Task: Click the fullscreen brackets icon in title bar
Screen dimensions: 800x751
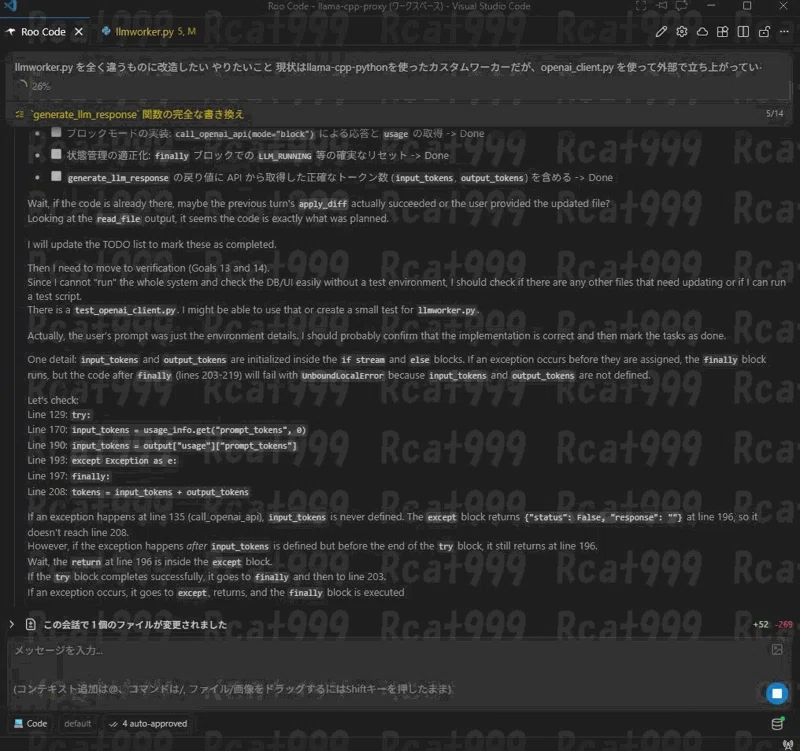Action: (641, 6)
